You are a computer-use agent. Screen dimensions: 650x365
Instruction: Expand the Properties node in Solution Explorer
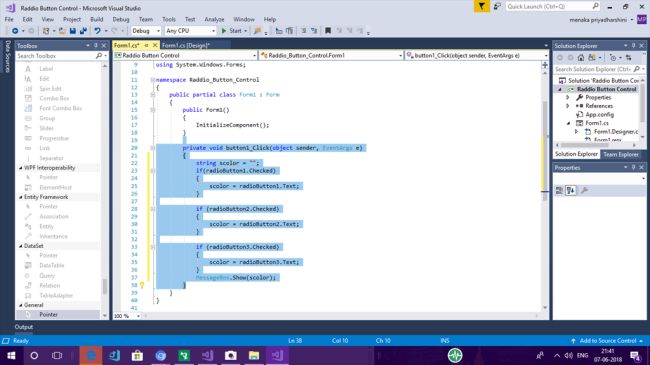coord(568,97)
